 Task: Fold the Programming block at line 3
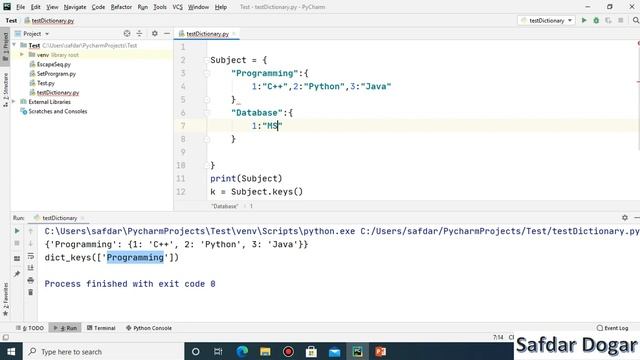206,73
